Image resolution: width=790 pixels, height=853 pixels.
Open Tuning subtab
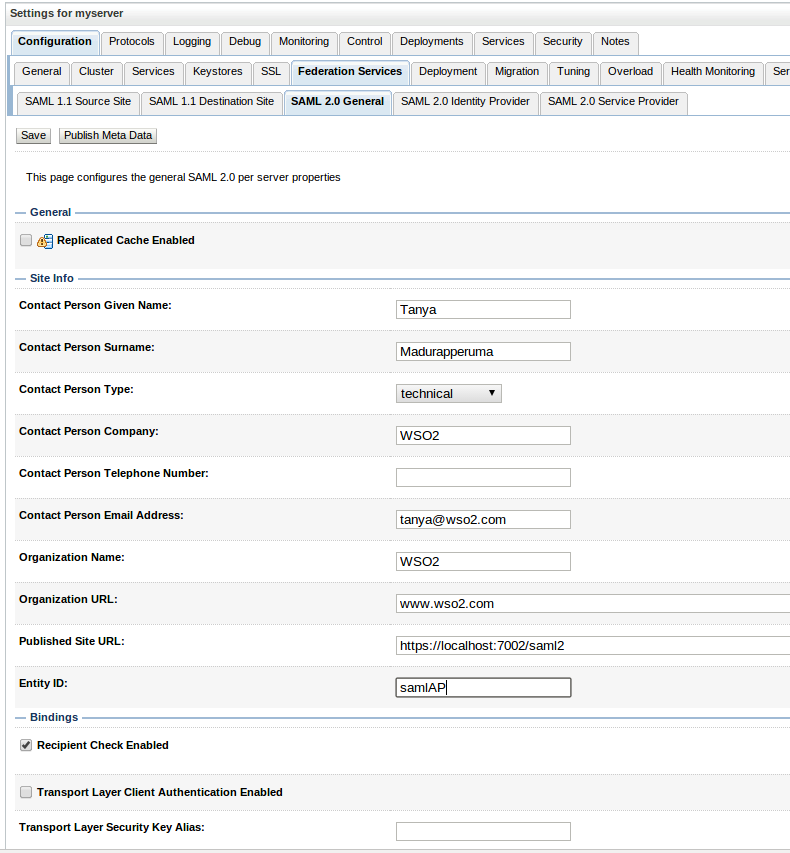573,72
